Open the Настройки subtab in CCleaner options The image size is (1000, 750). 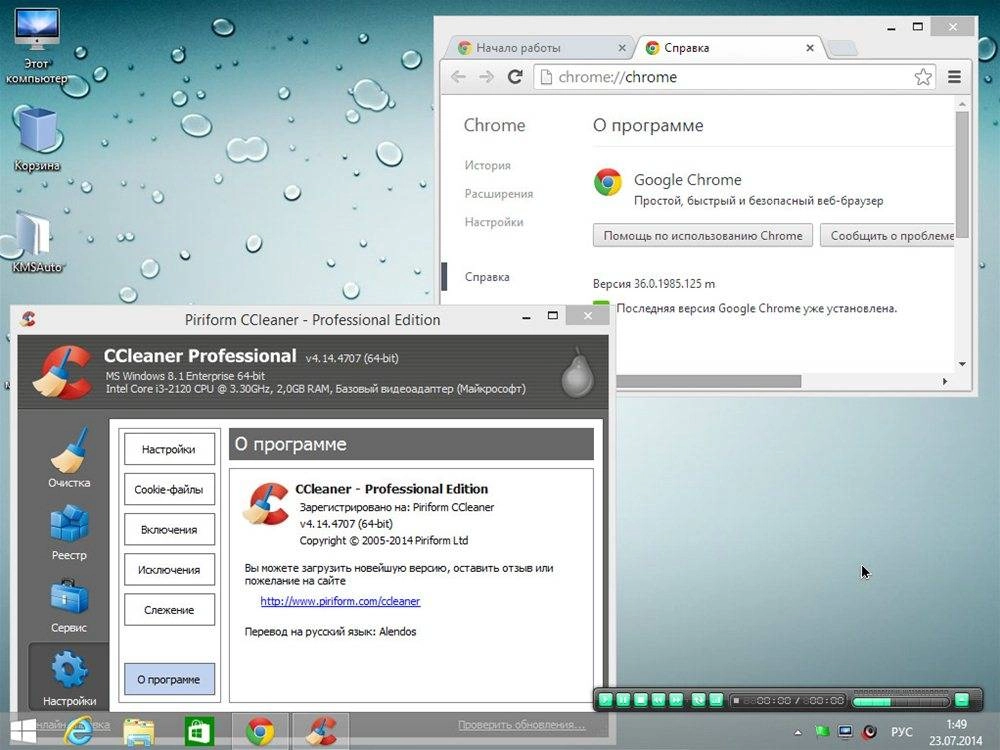[169, 449]
